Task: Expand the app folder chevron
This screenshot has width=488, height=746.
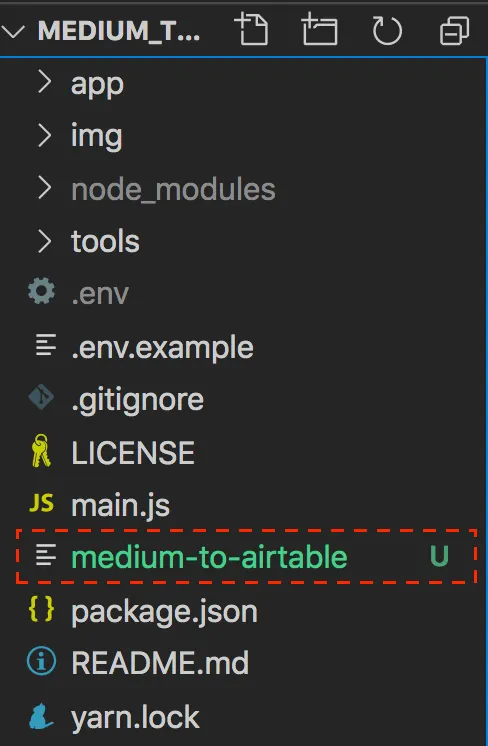Action: [x=44, y=82]
